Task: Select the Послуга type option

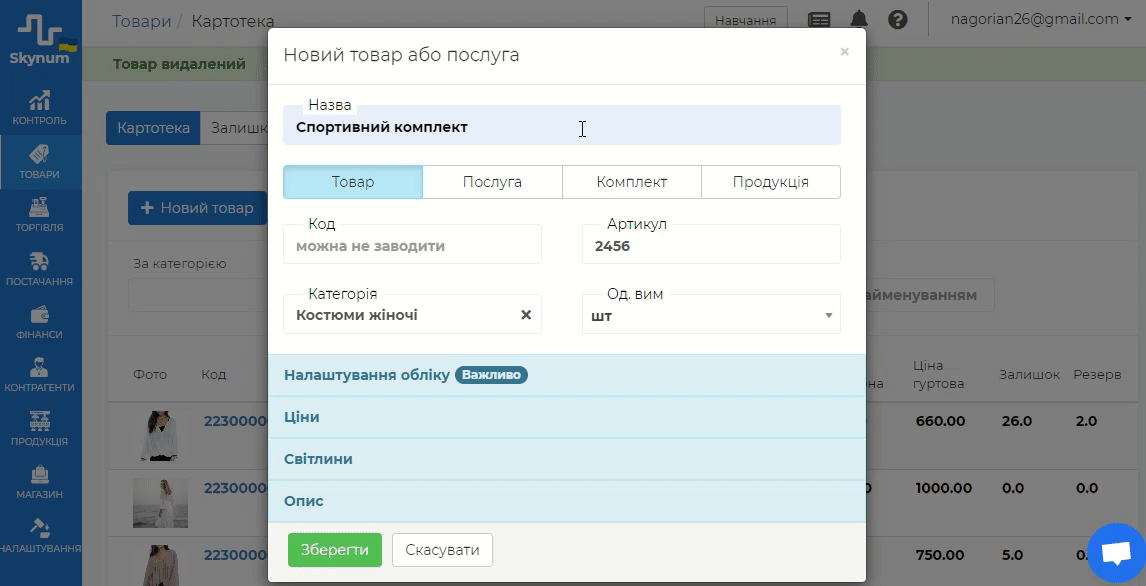Action: [x=492, y=182]
